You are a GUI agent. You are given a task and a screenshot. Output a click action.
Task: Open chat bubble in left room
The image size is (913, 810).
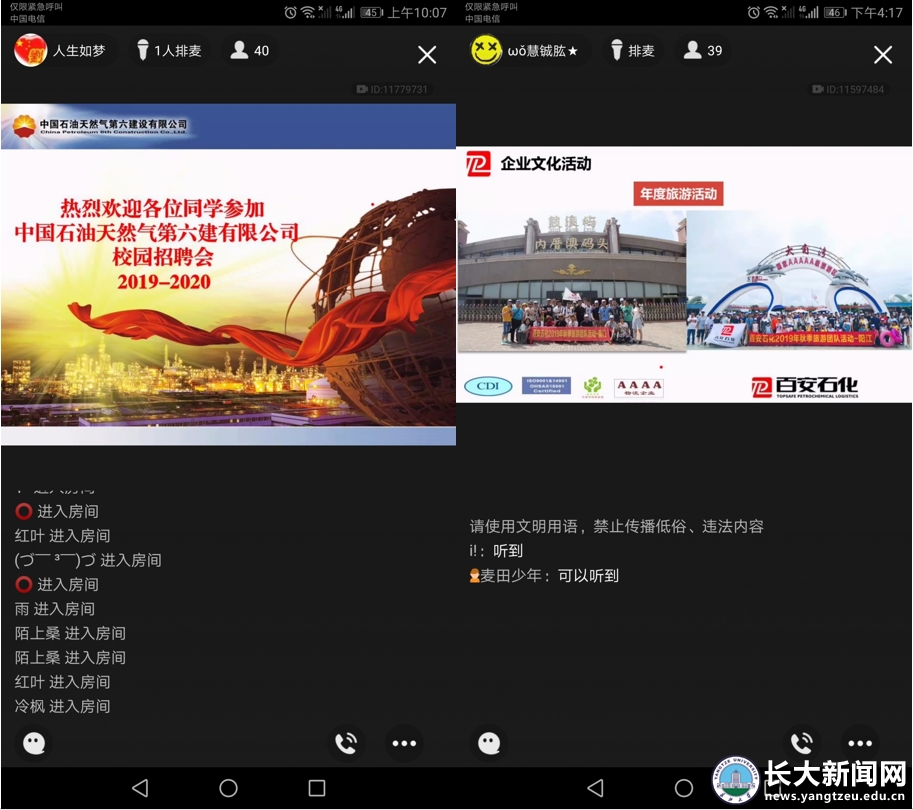[x=34, y=743]
